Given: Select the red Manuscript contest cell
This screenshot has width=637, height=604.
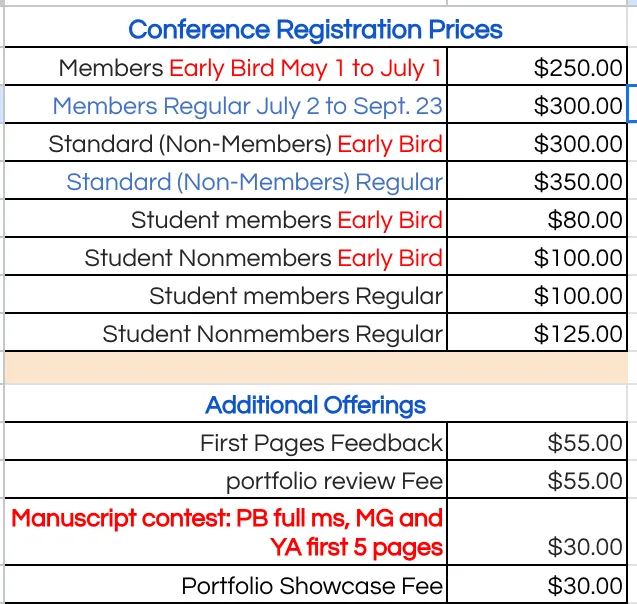Looking at the screenshot, I should click(227, 532).
